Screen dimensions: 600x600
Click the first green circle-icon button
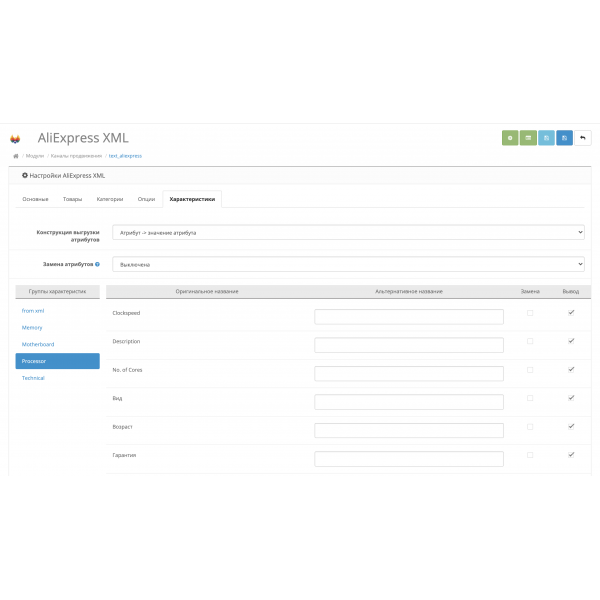(x=510, y=138)
